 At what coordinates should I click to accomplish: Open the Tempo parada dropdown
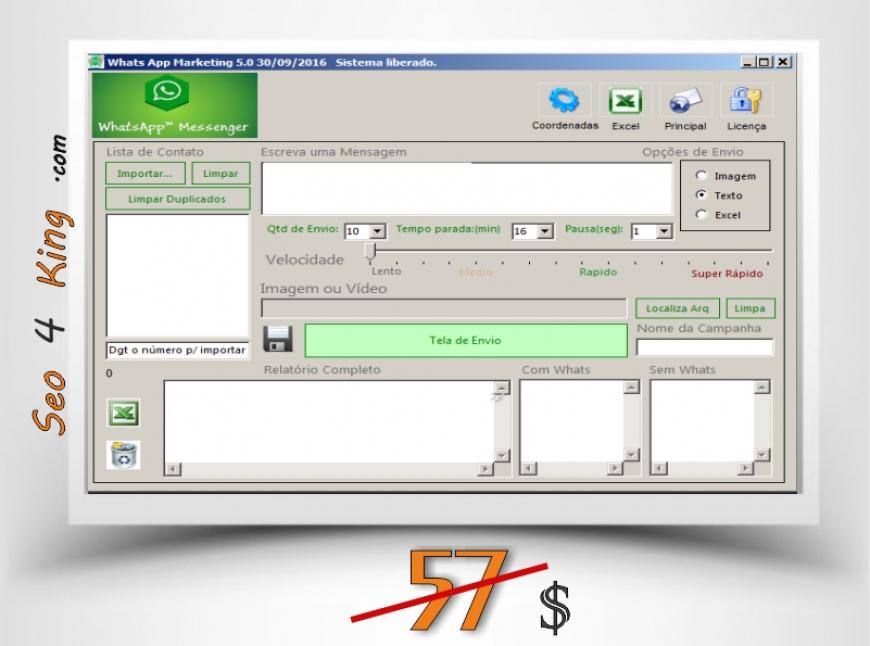545,231
